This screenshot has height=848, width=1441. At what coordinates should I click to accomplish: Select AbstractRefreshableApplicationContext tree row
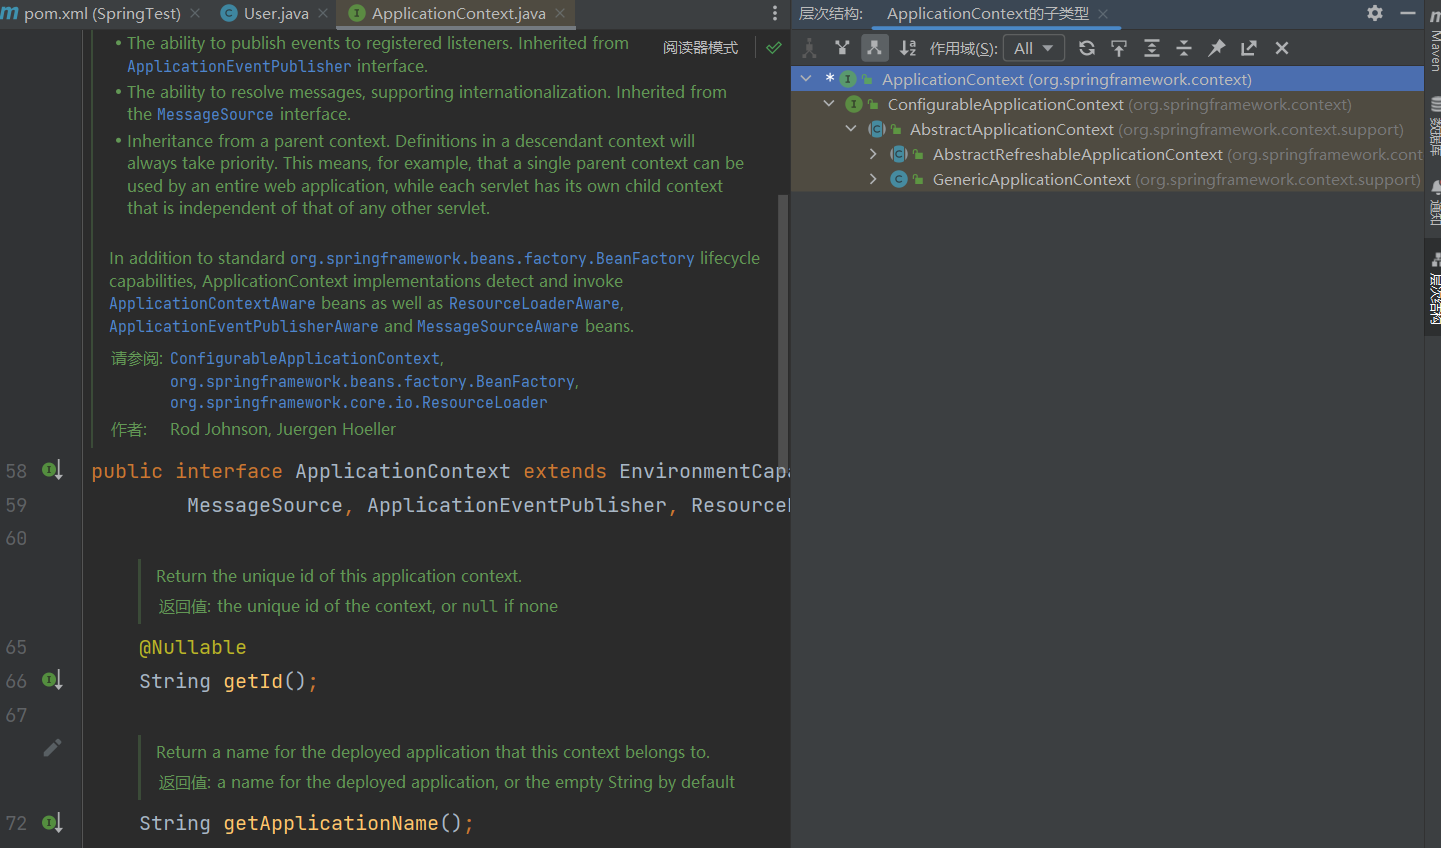(1107, 154)
